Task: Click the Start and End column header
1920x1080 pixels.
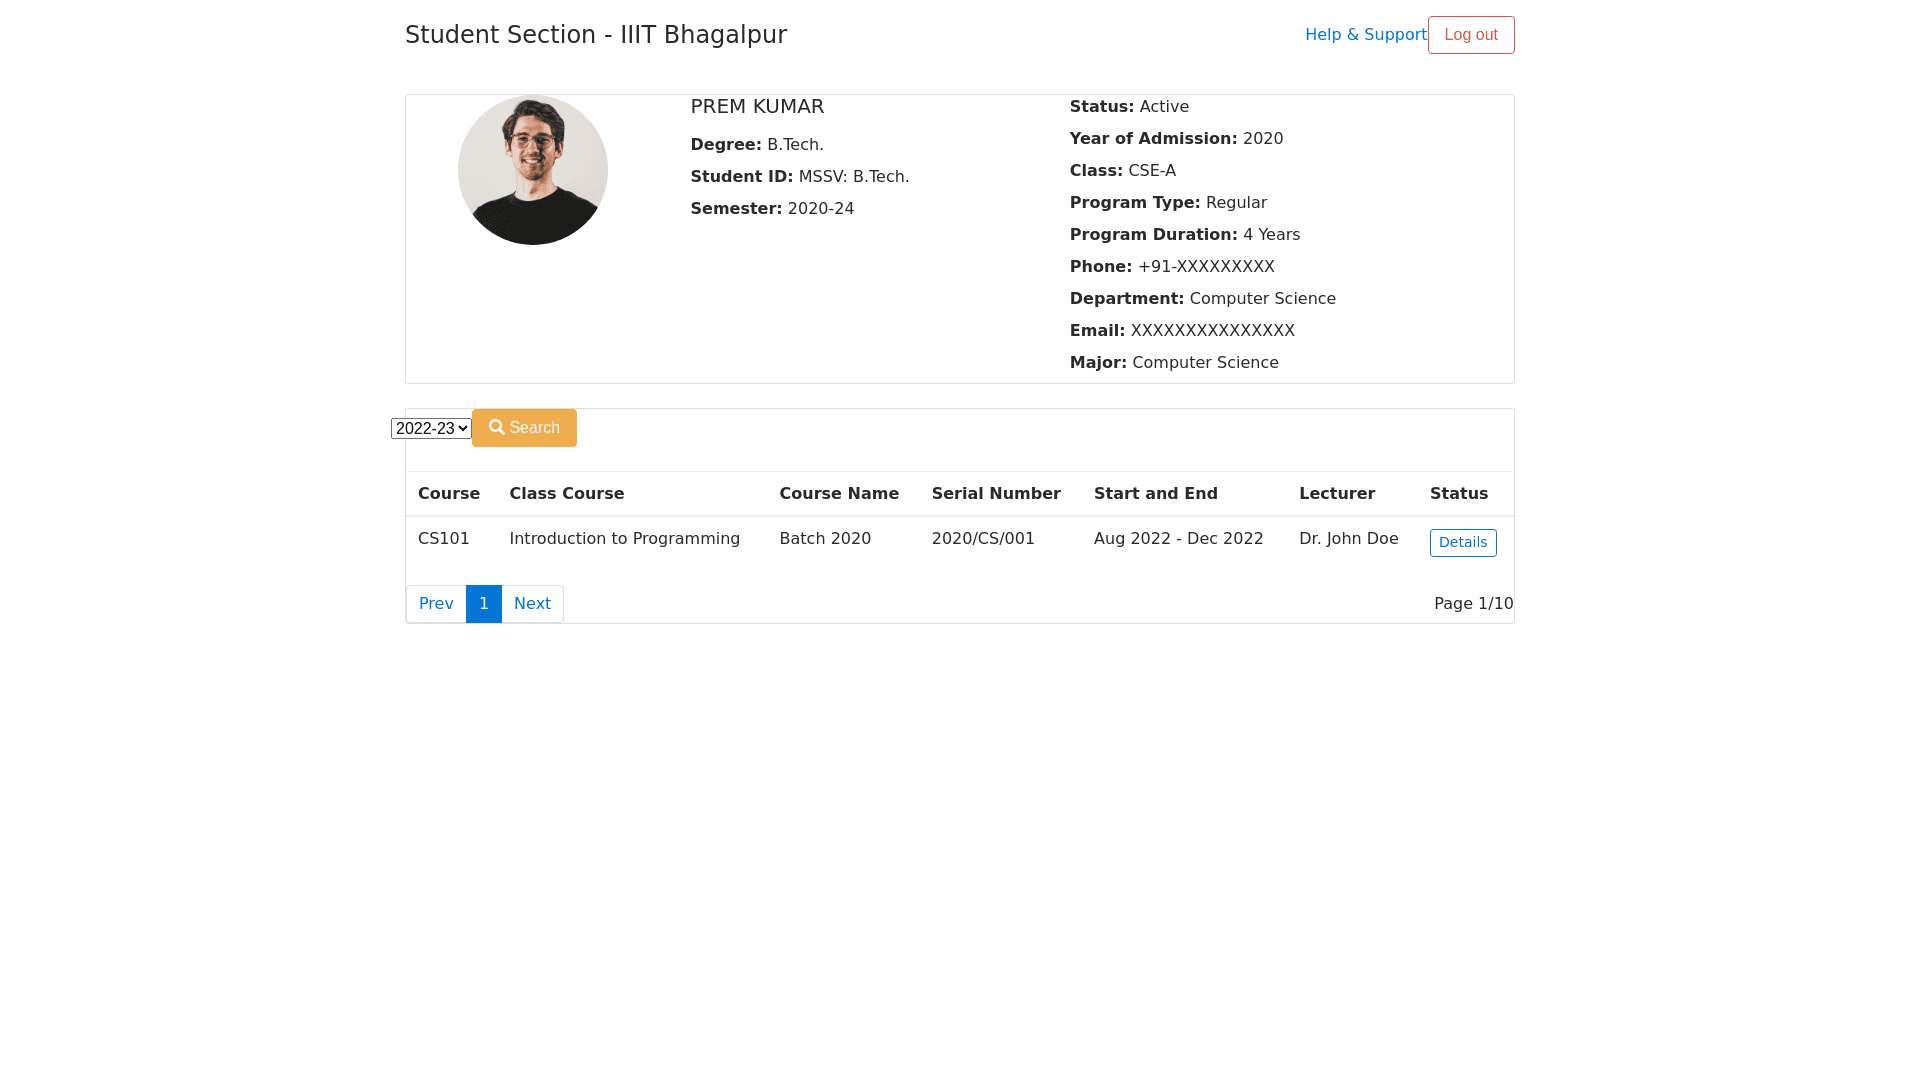Action: (x=1155, y=494)
